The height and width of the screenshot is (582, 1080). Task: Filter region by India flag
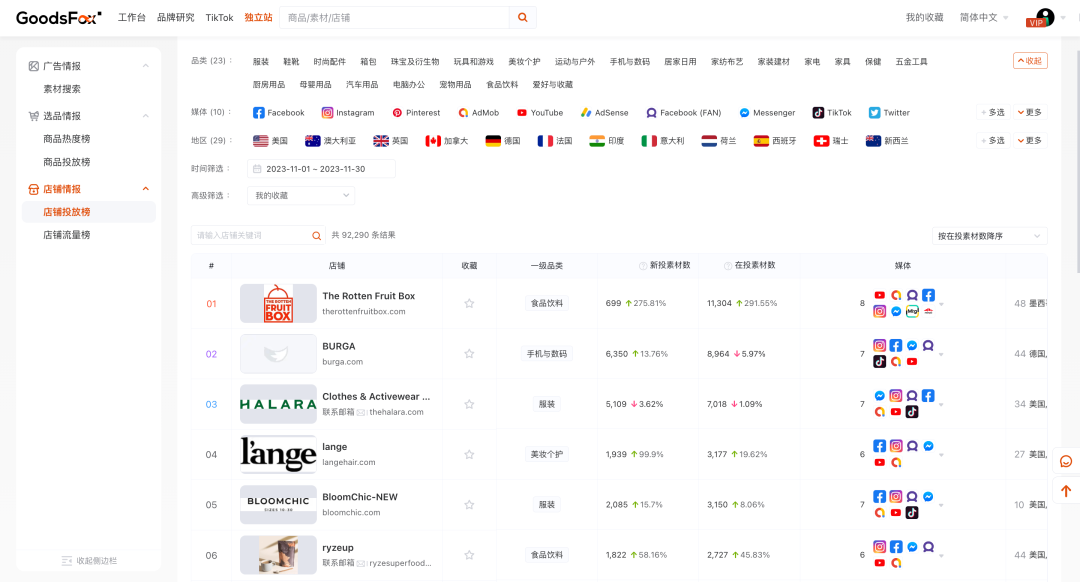[596, 141]
